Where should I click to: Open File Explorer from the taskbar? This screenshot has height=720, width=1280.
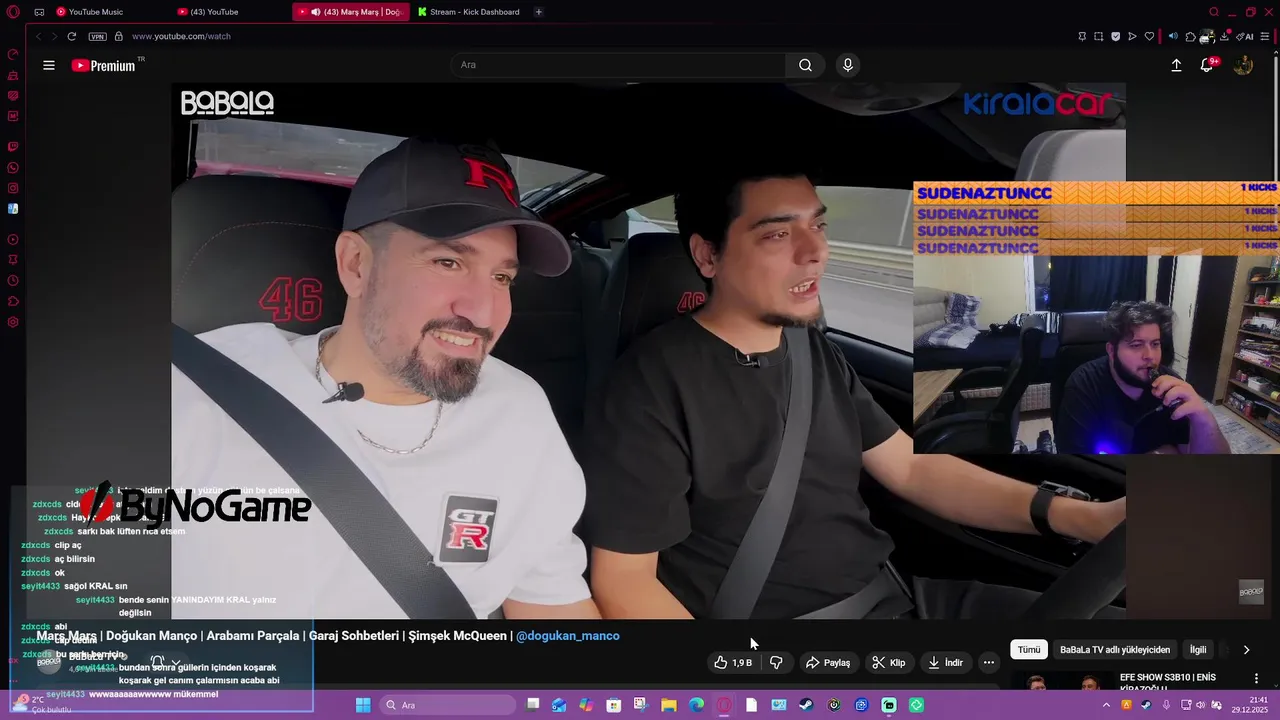[x=669, y=705]
